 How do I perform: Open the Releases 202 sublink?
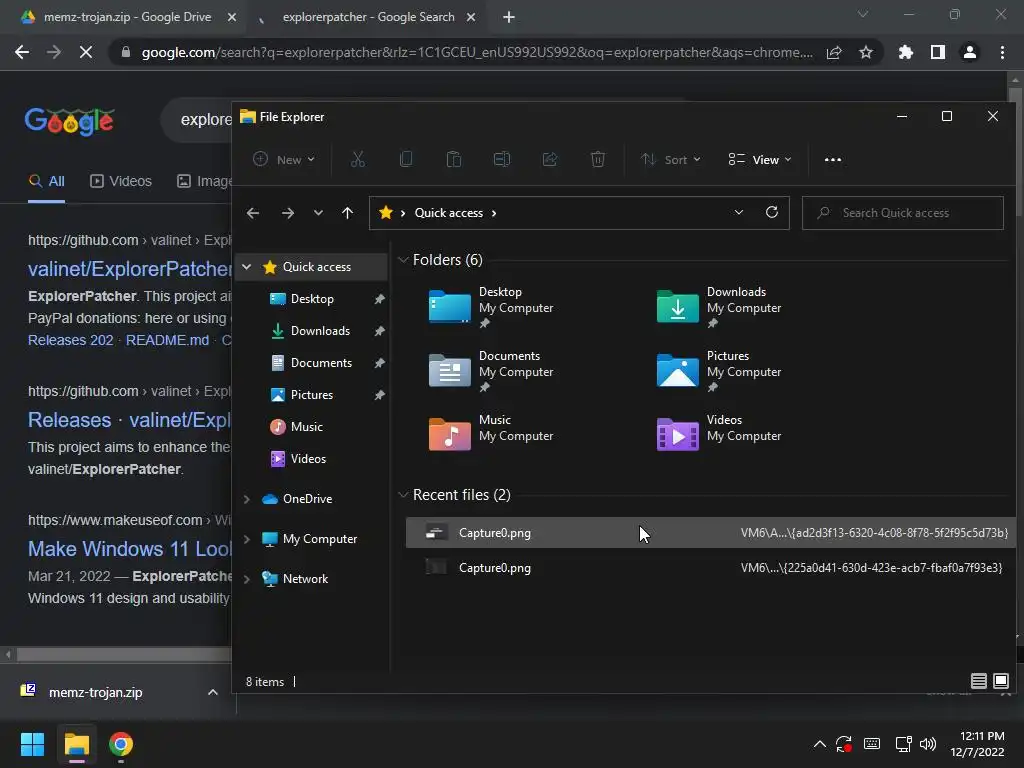[x=71, y=340]
